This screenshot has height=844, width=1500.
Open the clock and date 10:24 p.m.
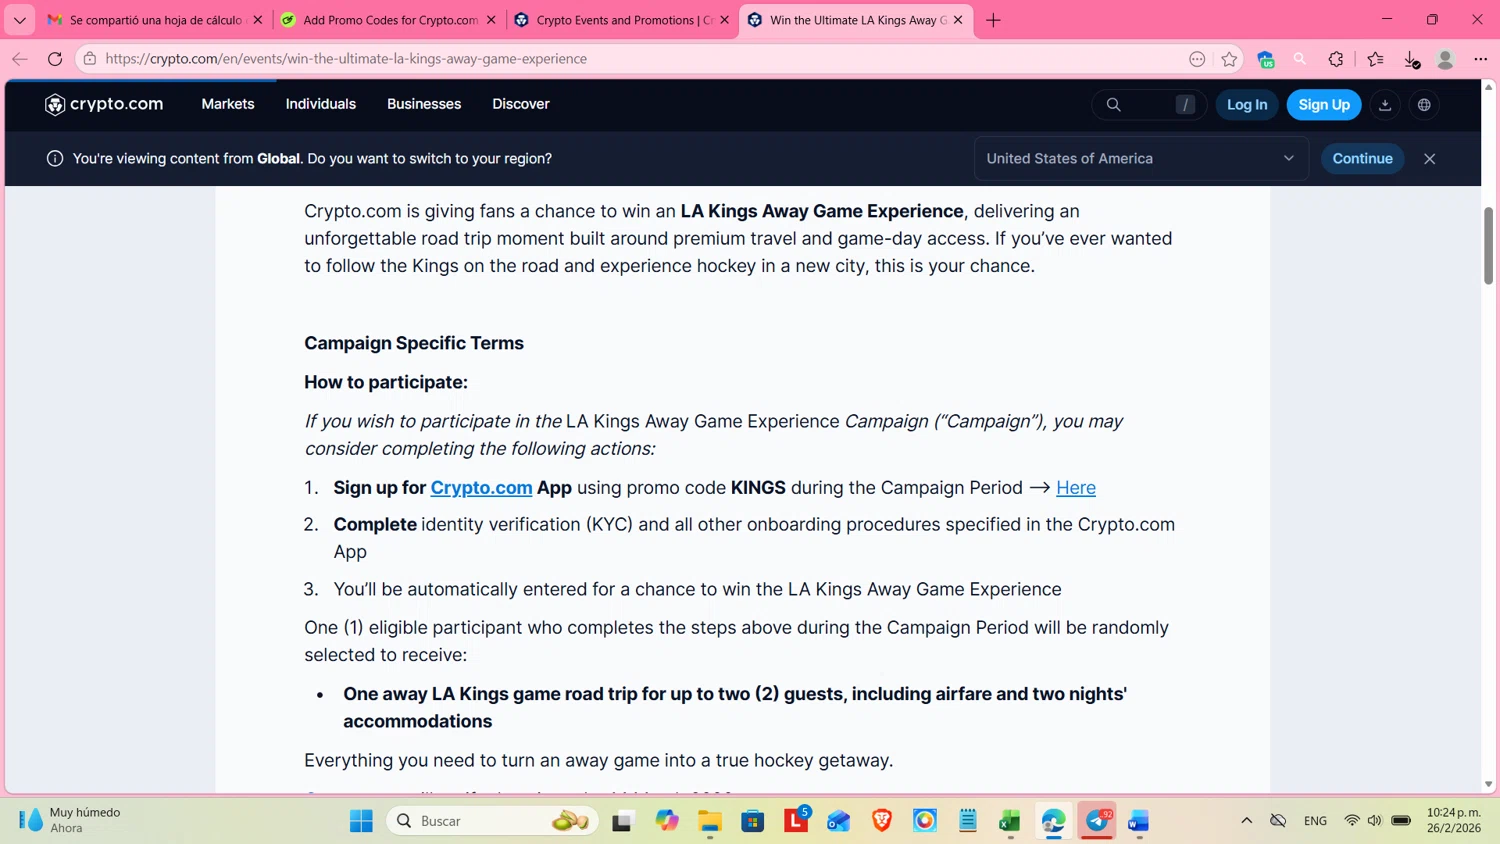coord(1454,820)
